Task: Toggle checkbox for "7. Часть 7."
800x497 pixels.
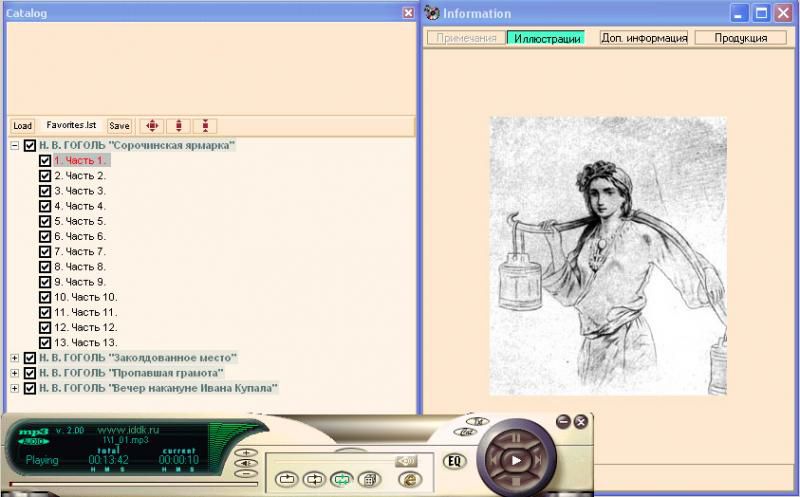Action: [x=45, y=252]
